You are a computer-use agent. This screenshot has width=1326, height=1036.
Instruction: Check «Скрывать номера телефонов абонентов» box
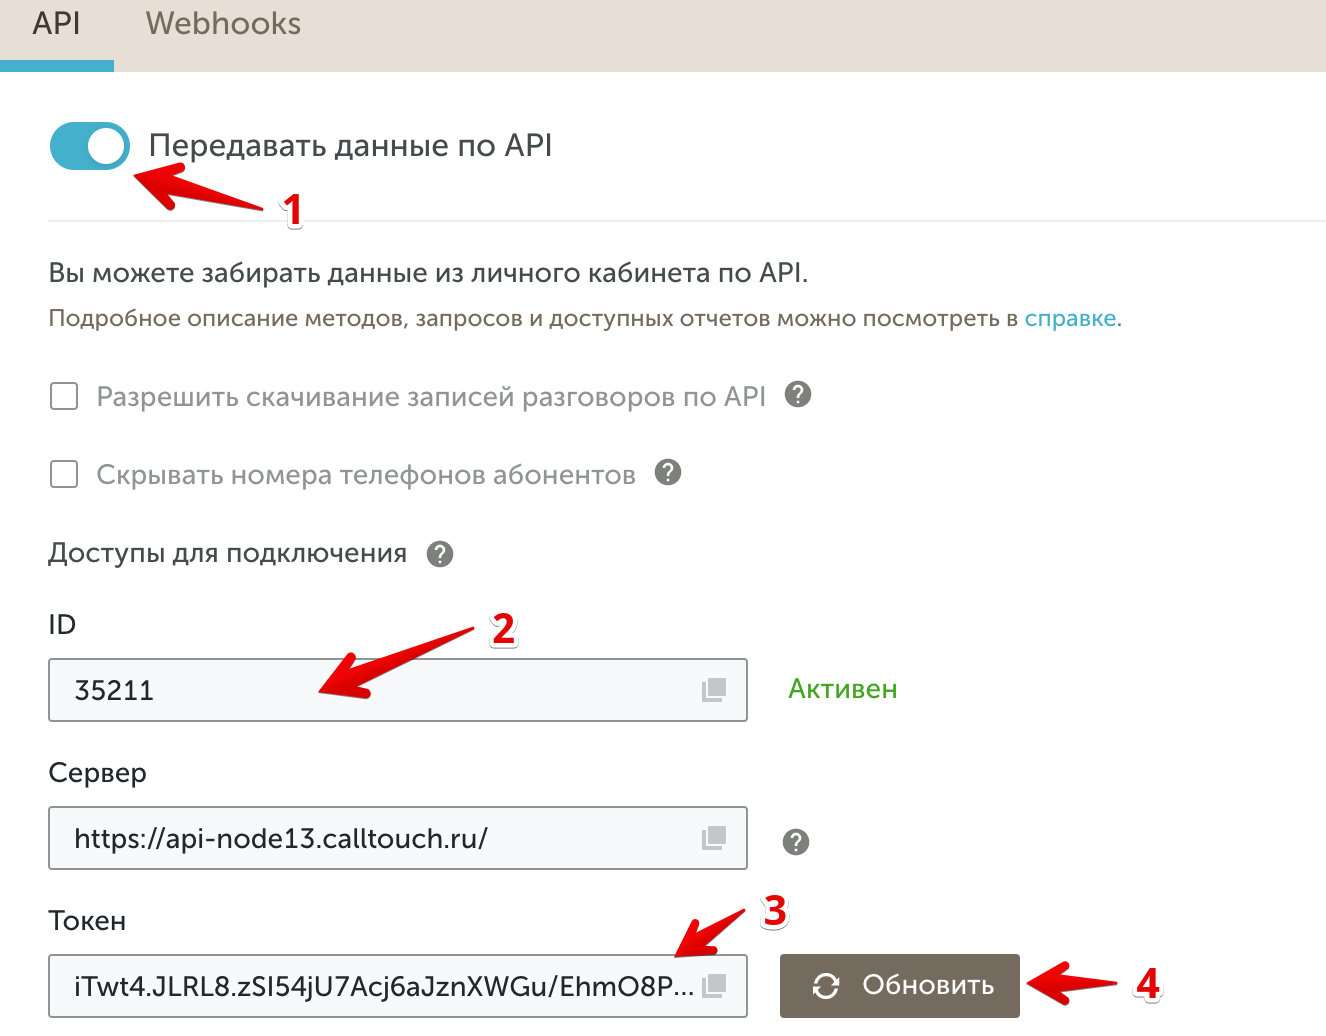(64, 474)
